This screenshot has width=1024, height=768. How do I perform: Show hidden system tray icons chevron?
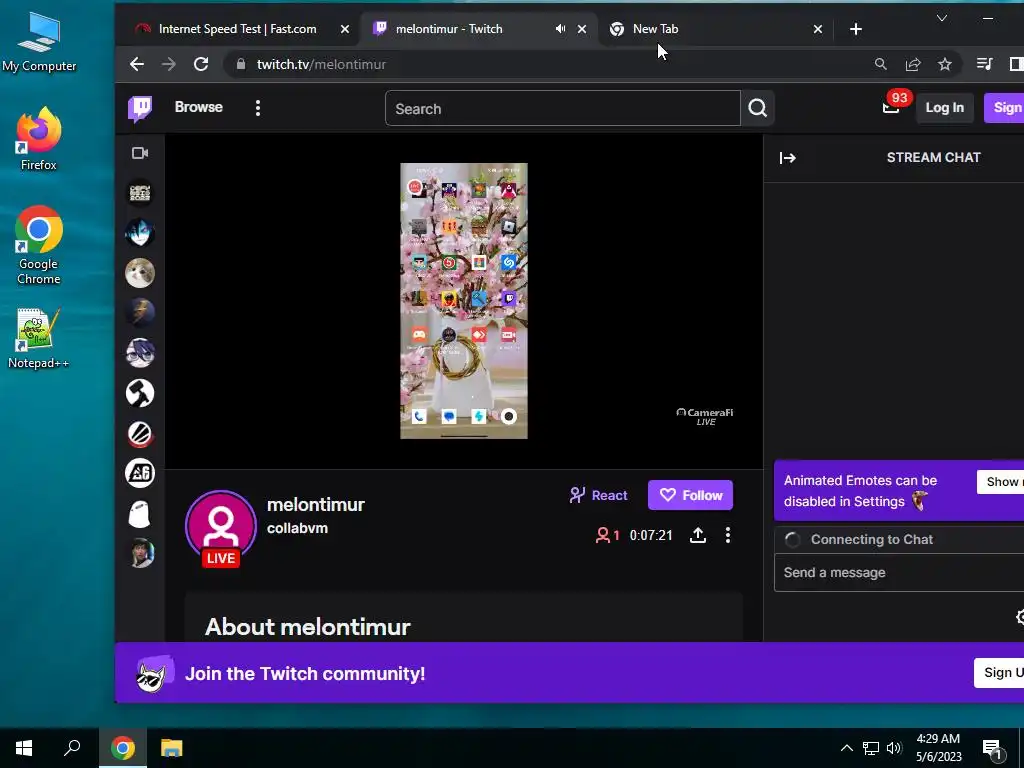[x=846, y=748]
